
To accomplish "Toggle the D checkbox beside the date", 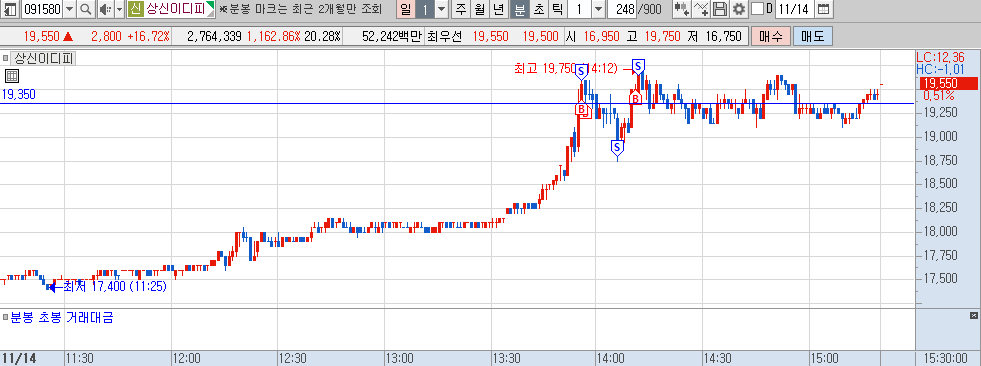I will point(757,9).
